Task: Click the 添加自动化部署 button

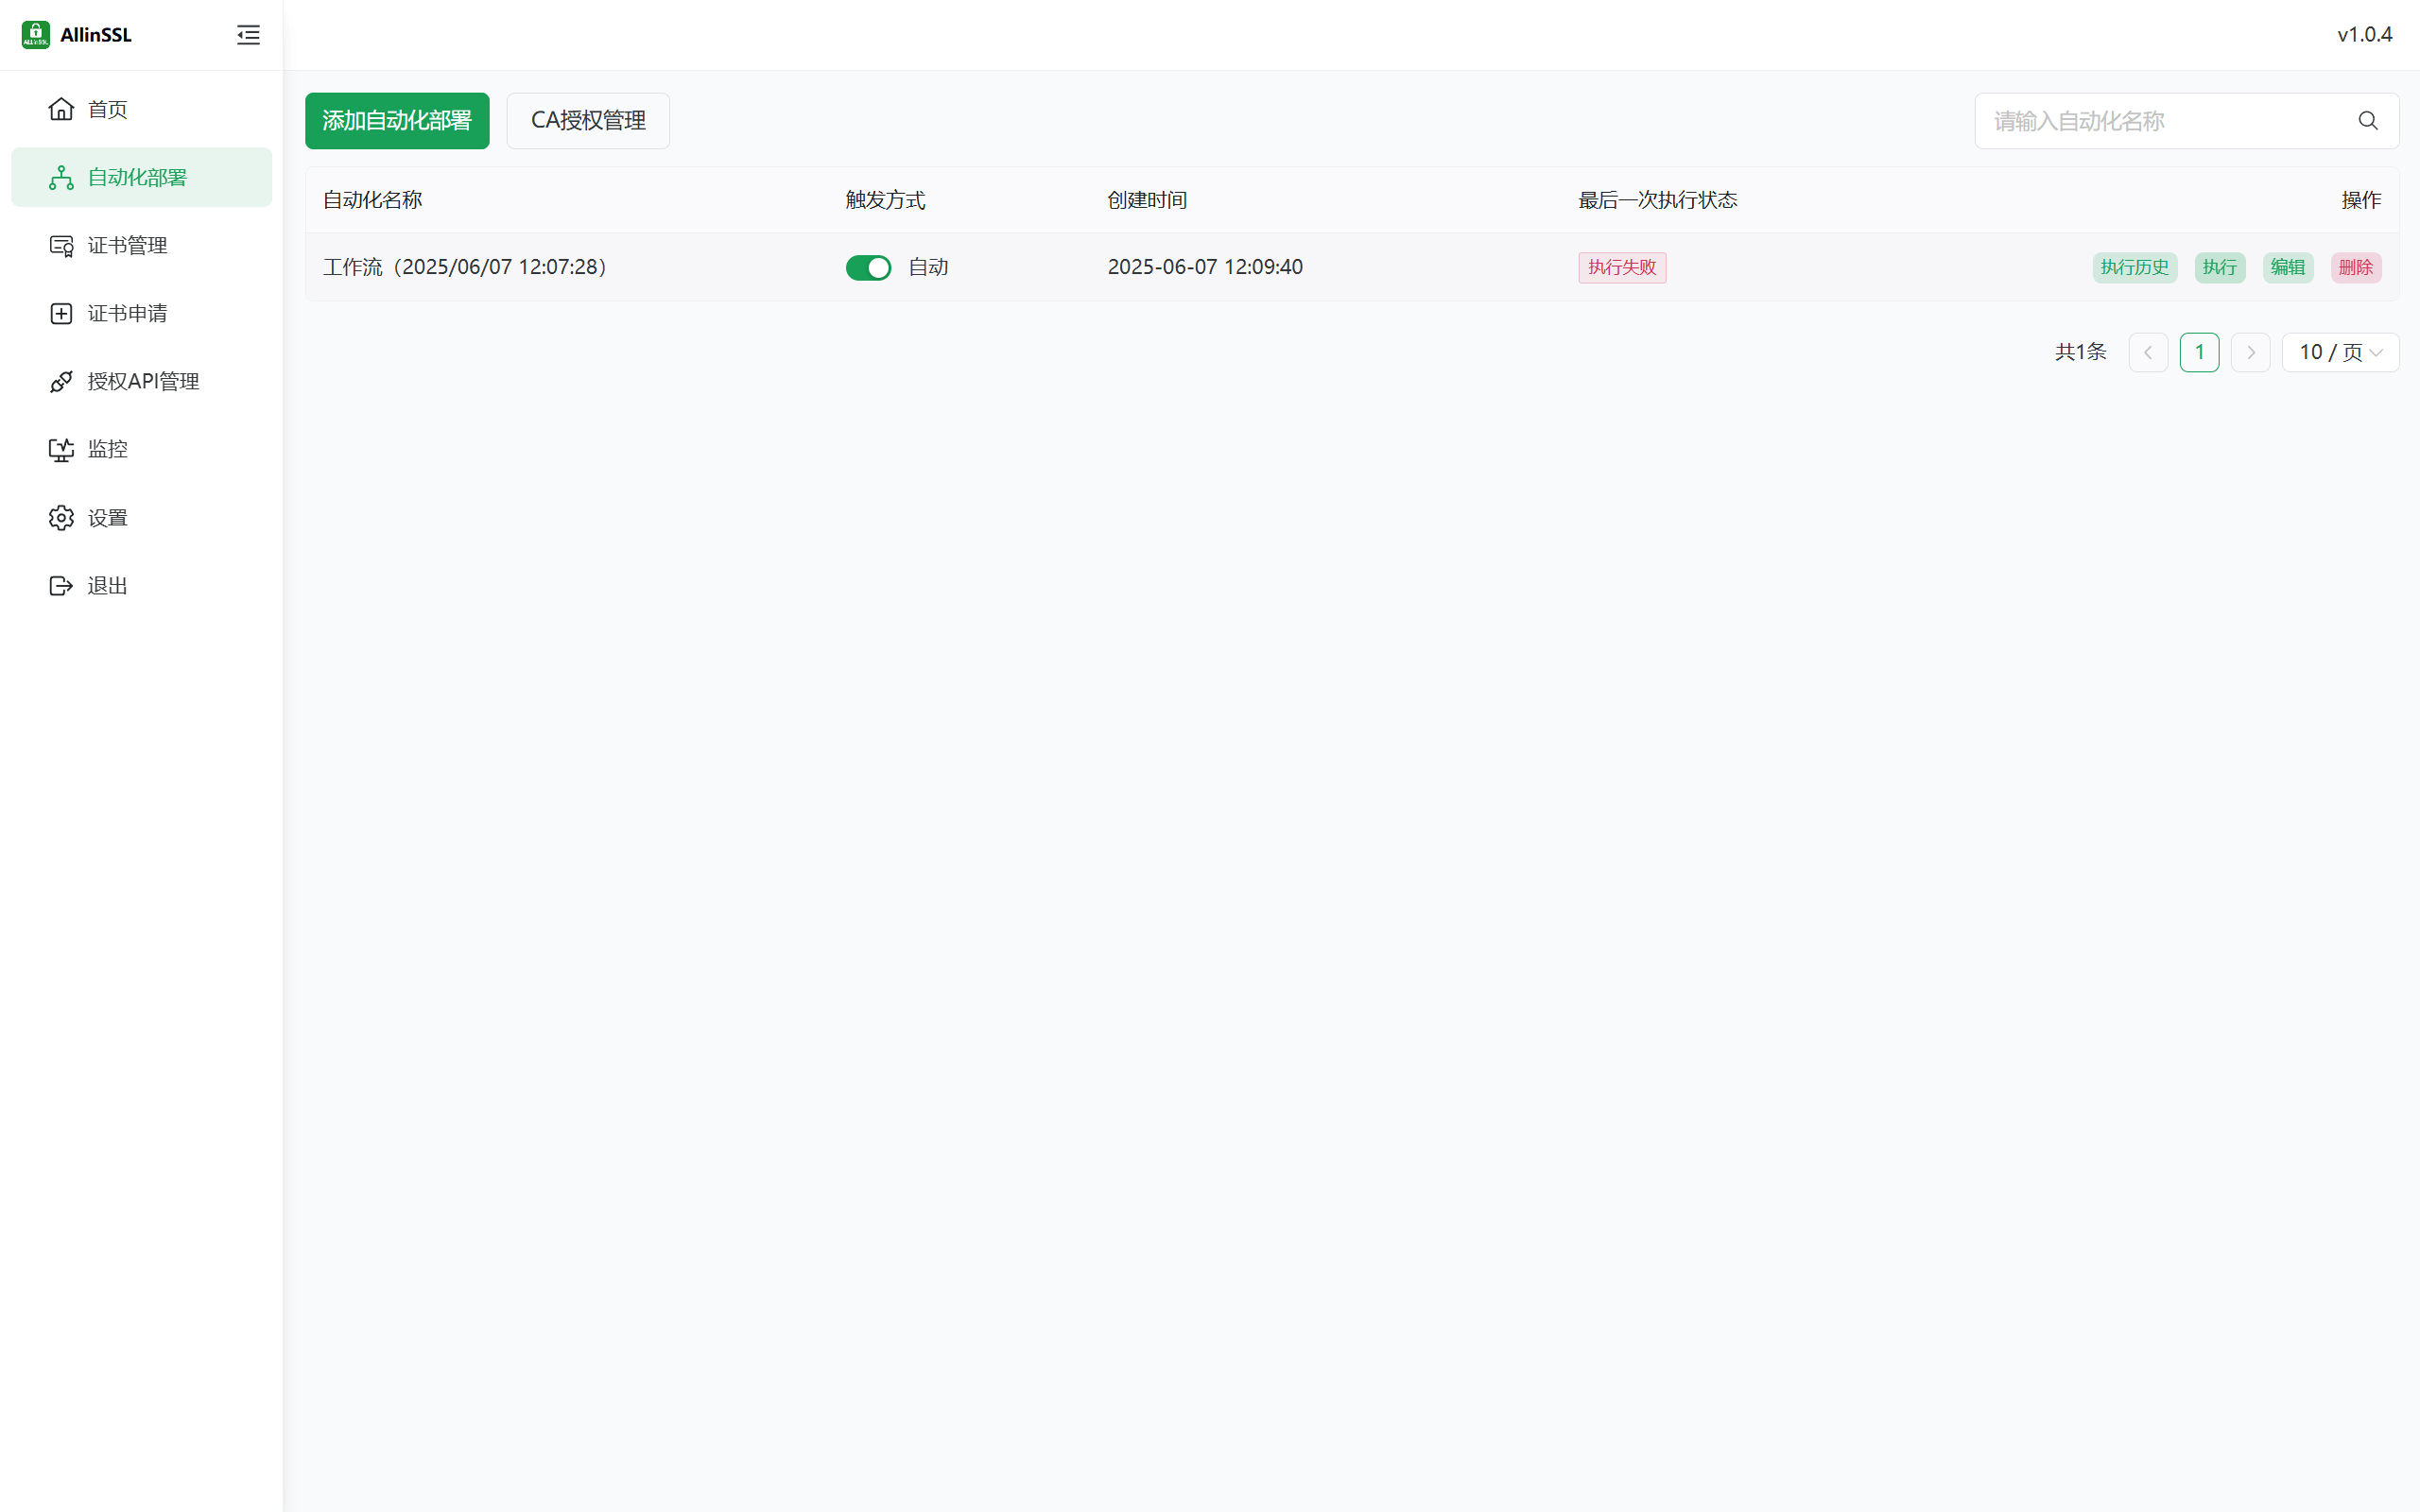Action: coord(397,121)
